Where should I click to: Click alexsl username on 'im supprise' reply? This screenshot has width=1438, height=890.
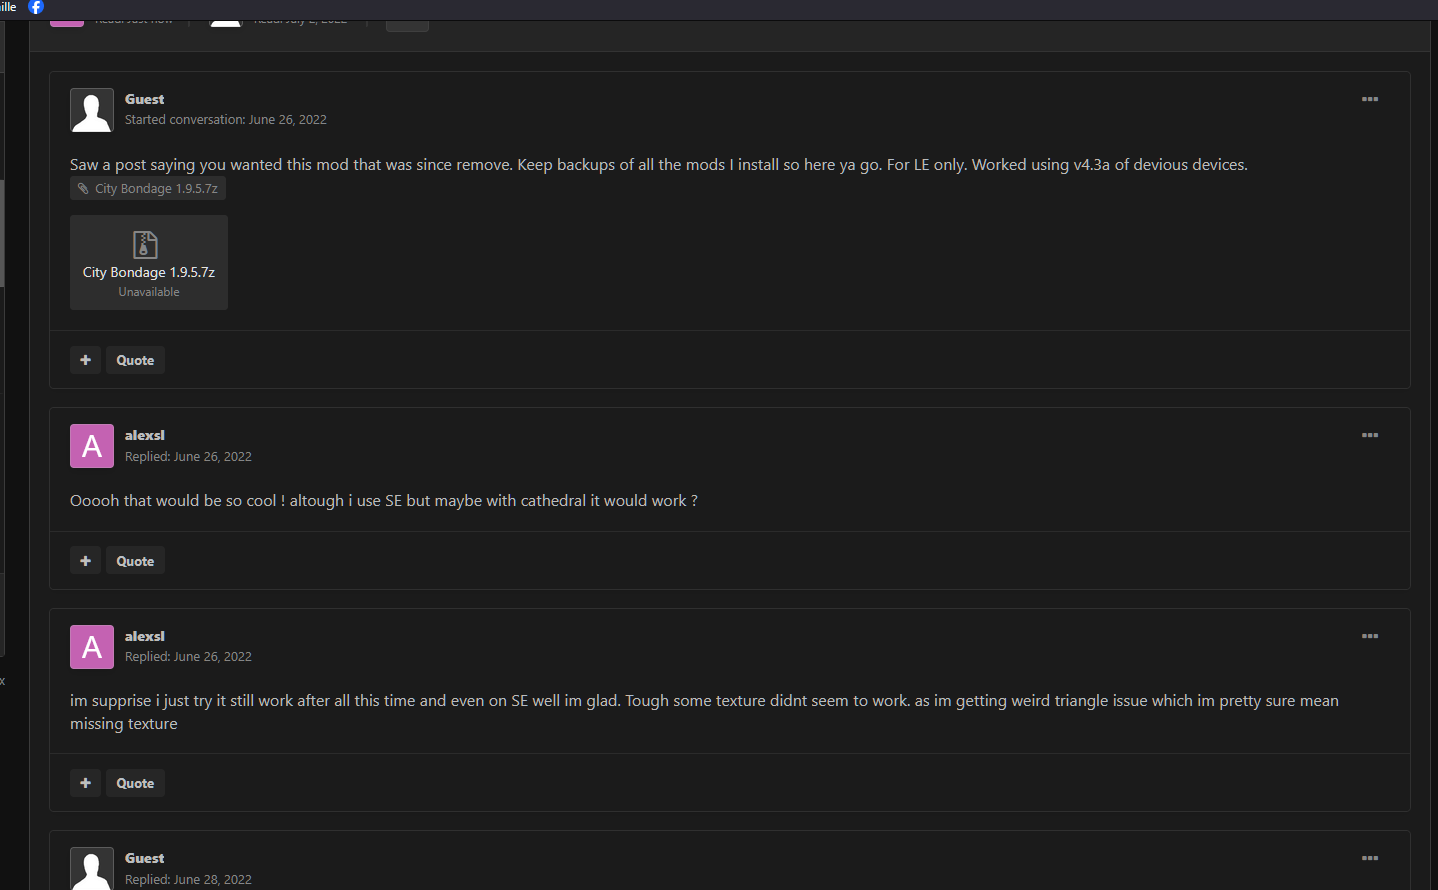145,636
